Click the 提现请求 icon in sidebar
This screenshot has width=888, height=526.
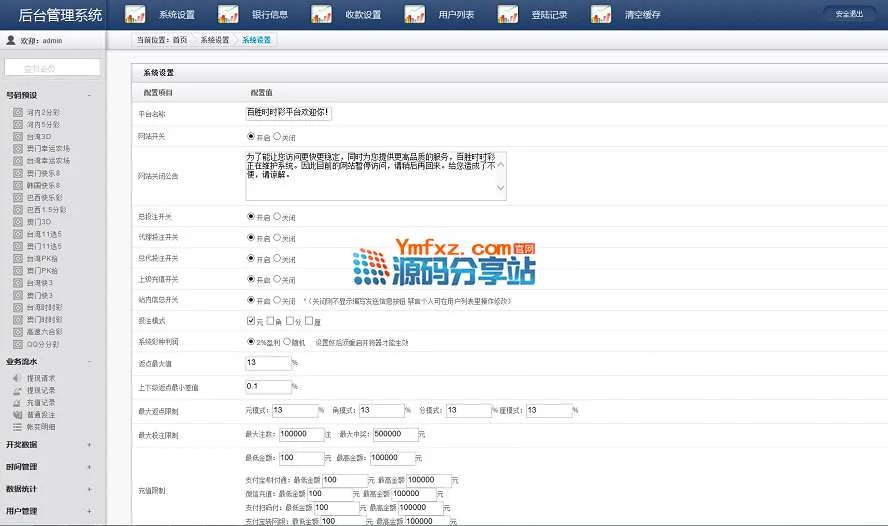pos(18,378)
